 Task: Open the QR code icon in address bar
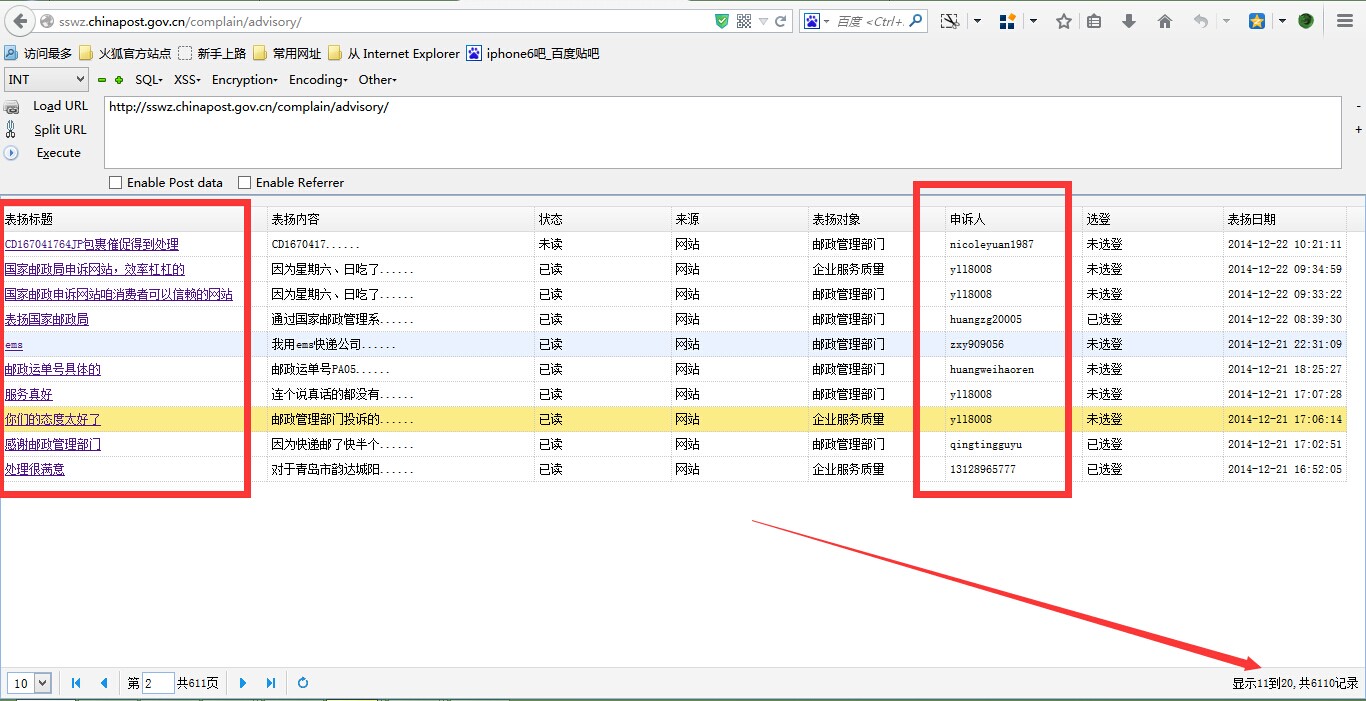(744, 21)
